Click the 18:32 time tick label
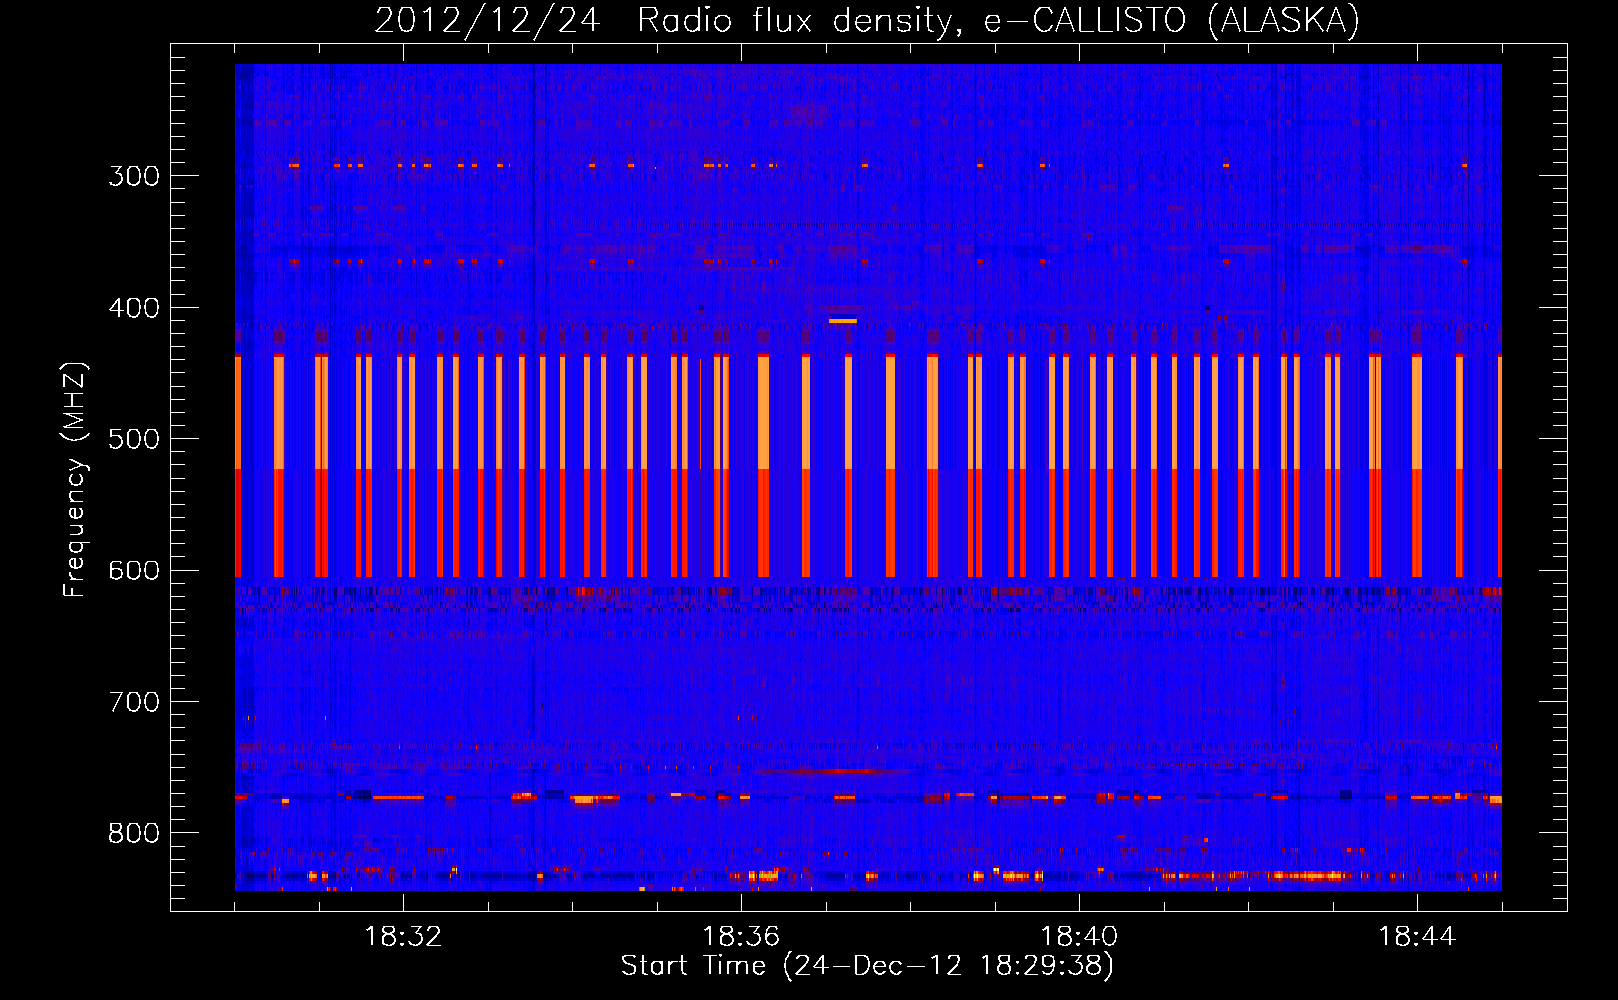Viewport: 1618px width, 1000px height. 403,937
